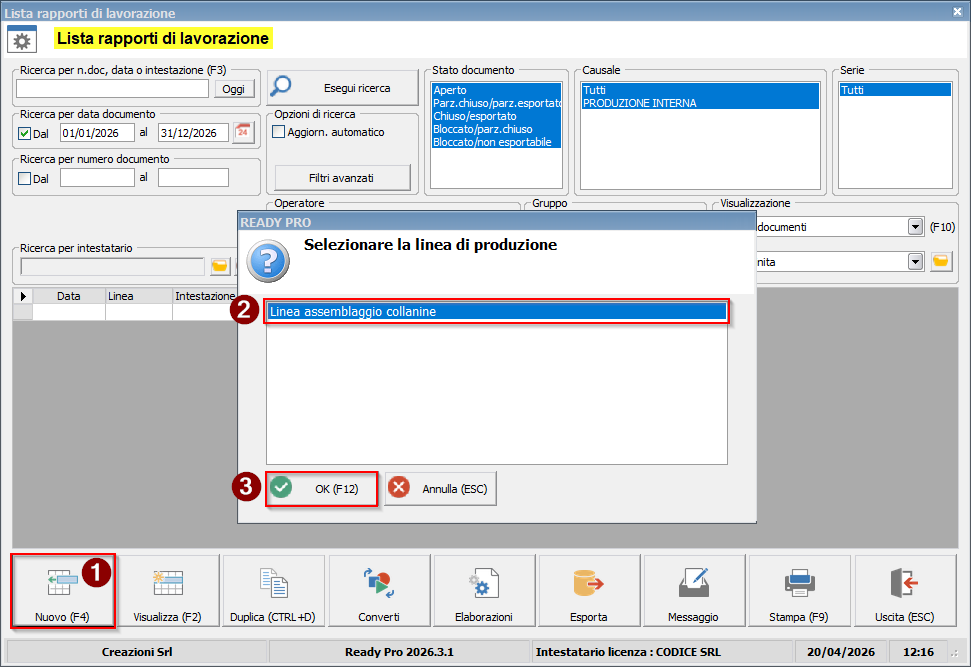Uncheck the Dal date filter checkbox

coord(25,133)
